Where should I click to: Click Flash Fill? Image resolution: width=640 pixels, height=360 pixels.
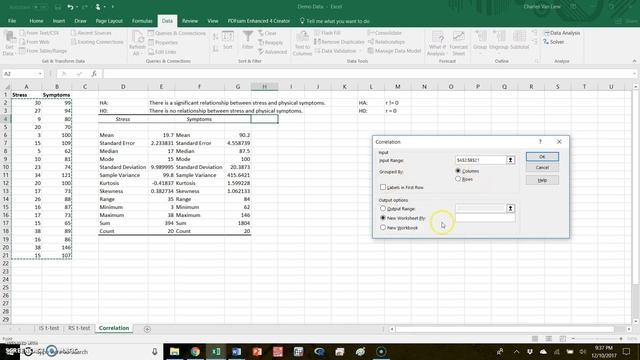(x=327, y=33)
